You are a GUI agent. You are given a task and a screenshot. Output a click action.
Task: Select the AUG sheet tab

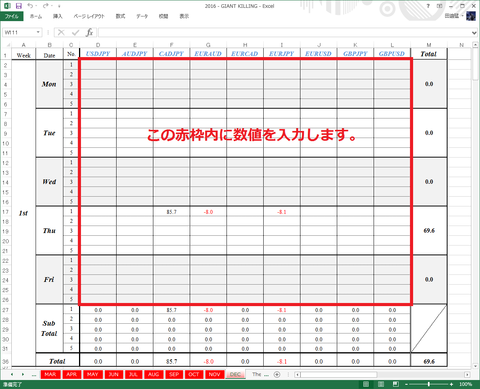(154, 374)
